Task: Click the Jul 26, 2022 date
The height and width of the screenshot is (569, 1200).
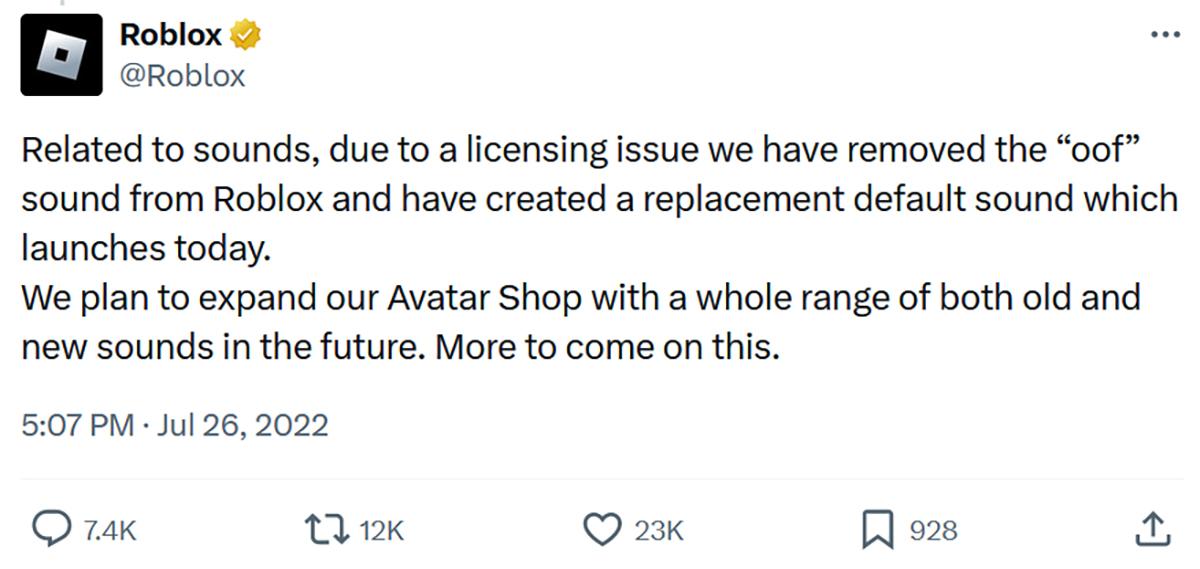Action: tap(243, 425)
